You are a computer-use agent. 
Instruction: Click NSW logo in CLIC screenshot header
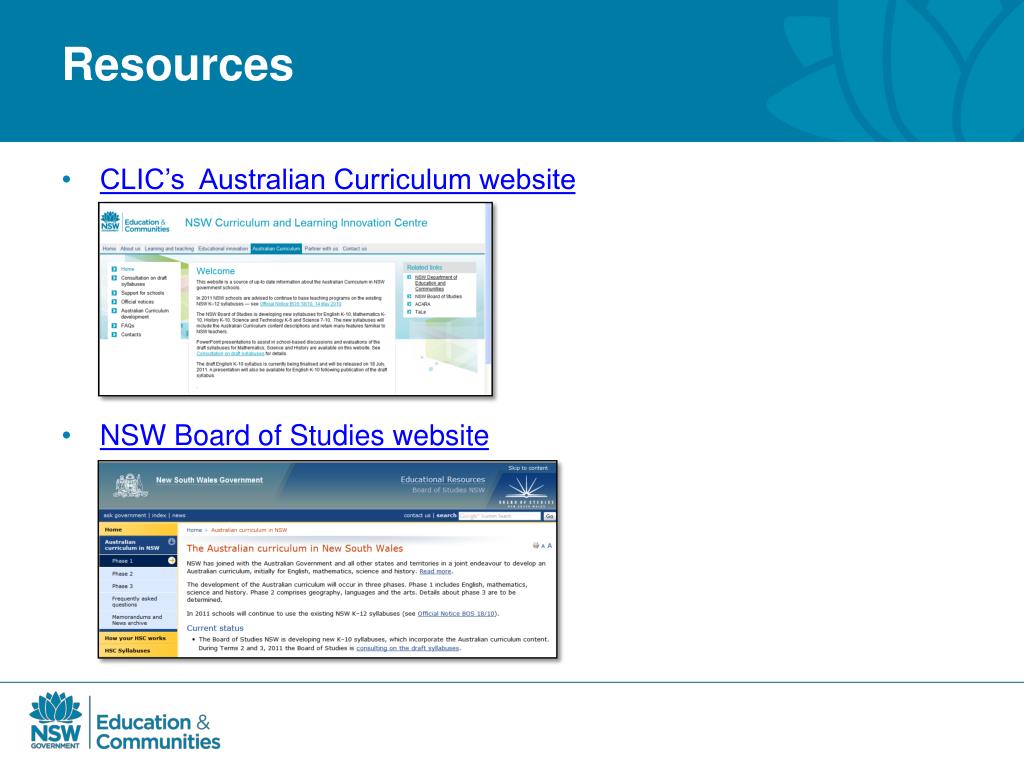pos(110,222)
